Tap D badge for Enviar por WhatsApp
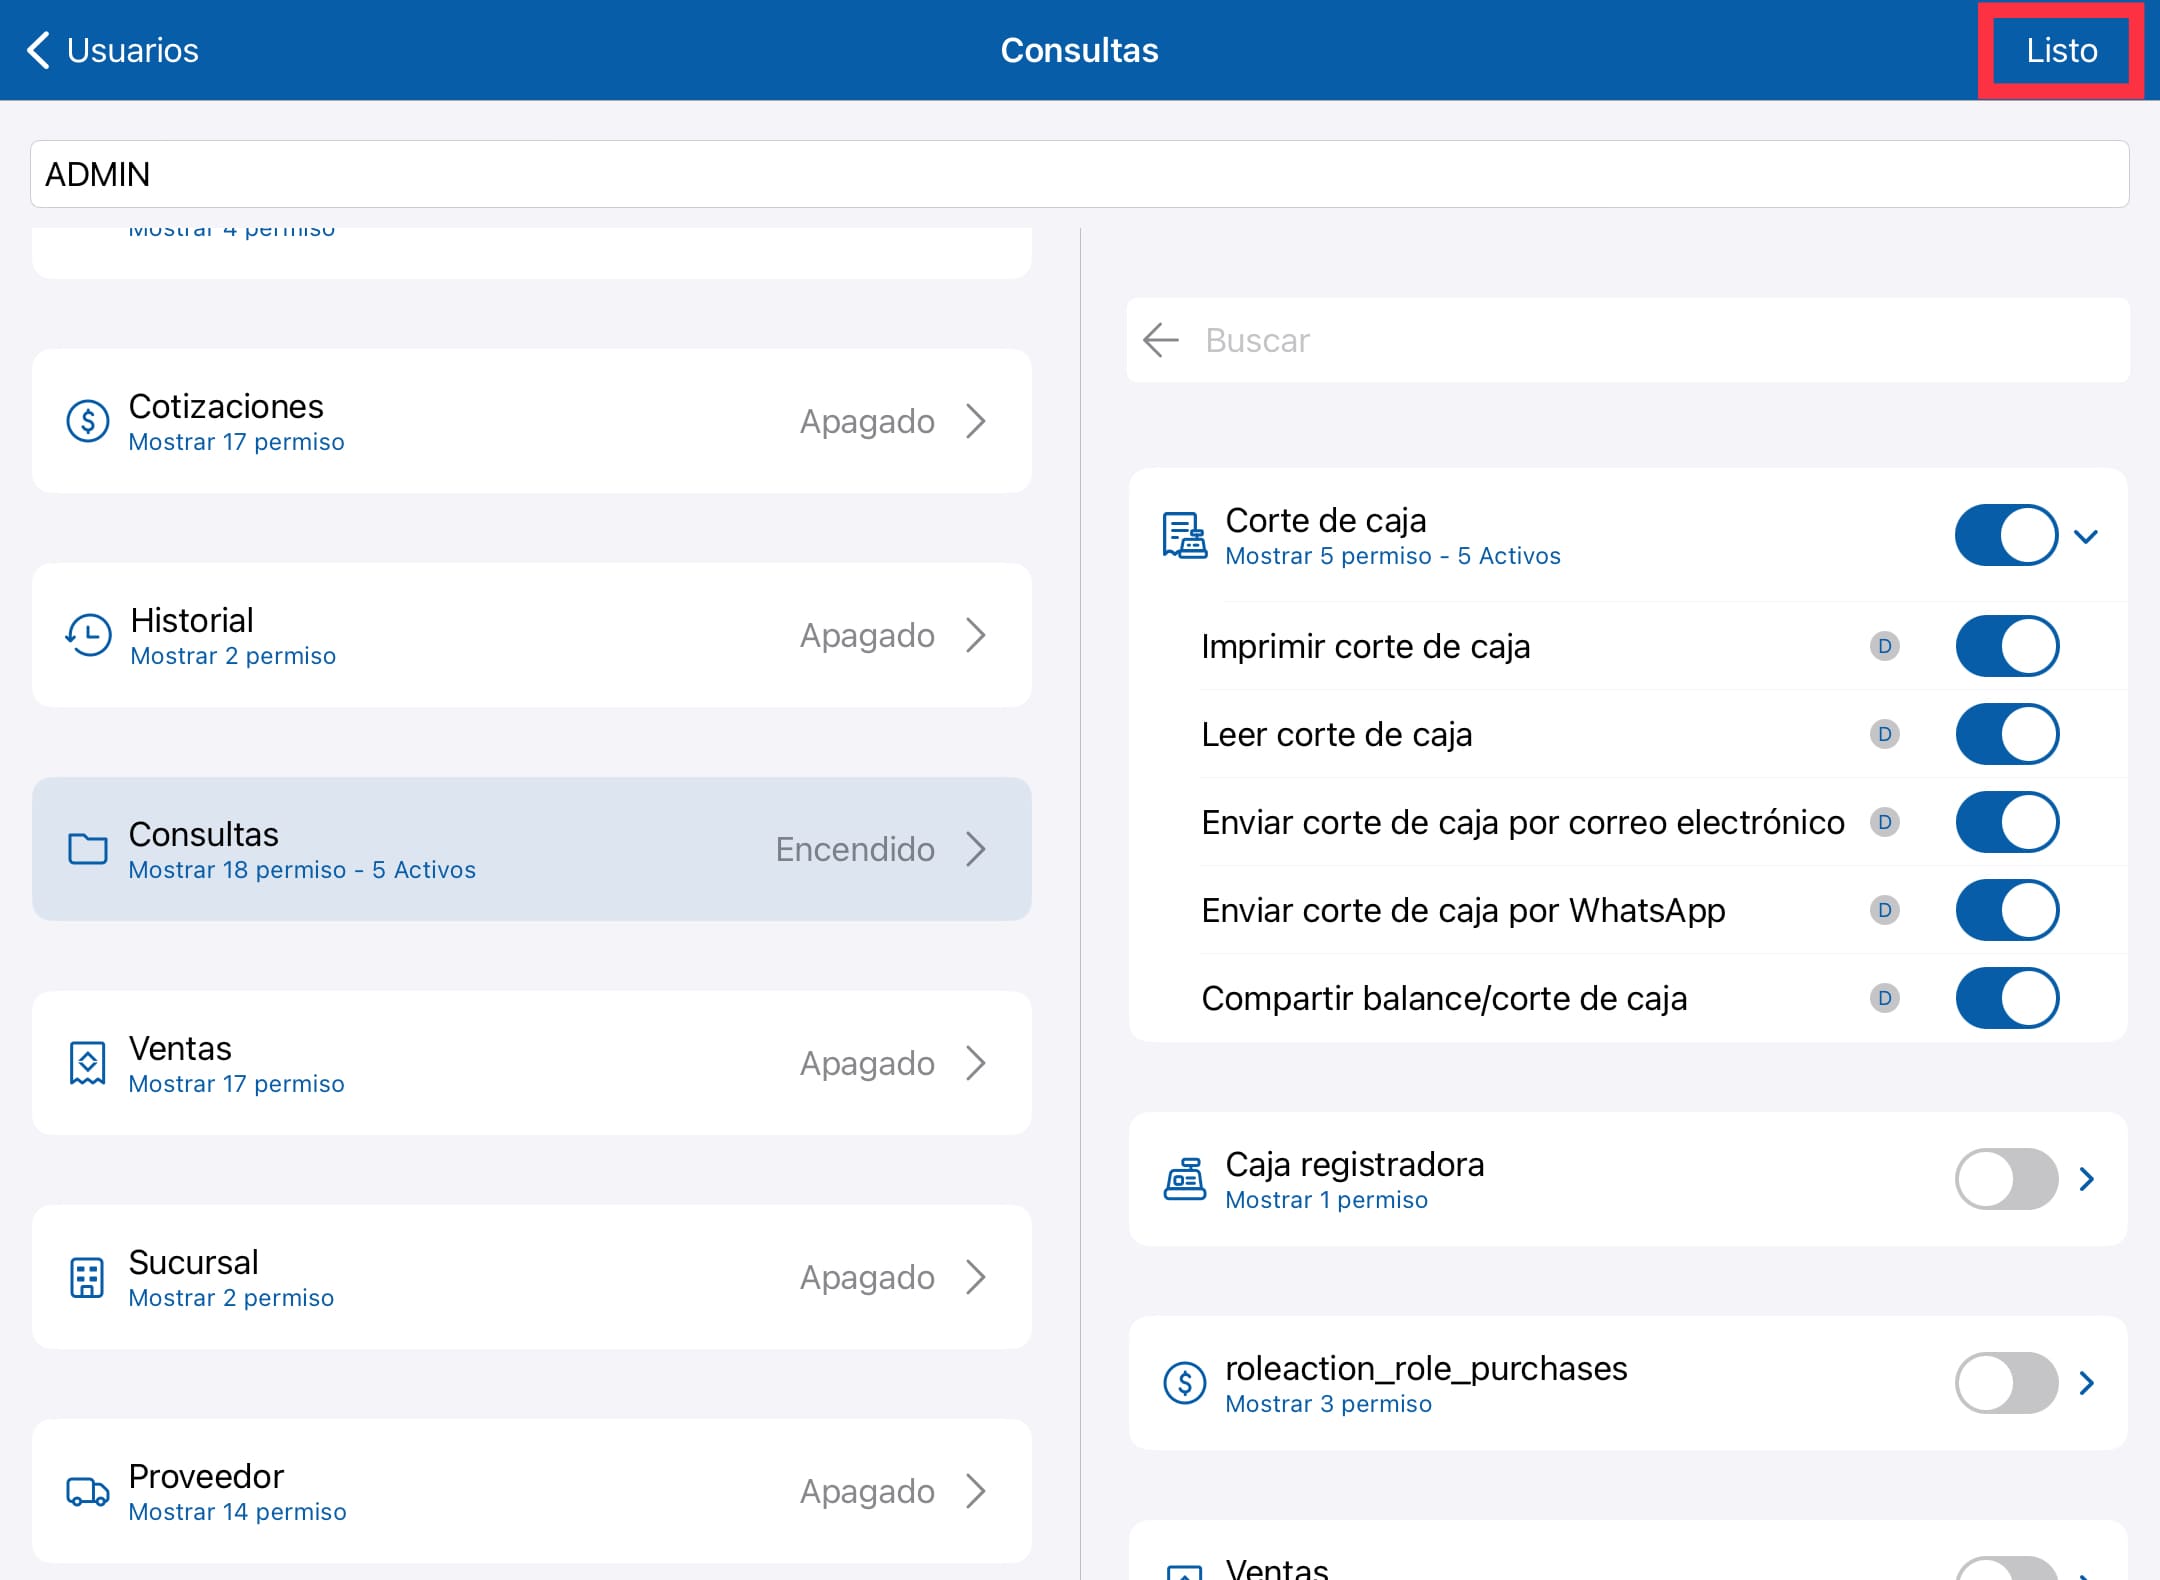This screenshot has height=1580, width=2160. pyautogui.click(x=1884, y=910)
